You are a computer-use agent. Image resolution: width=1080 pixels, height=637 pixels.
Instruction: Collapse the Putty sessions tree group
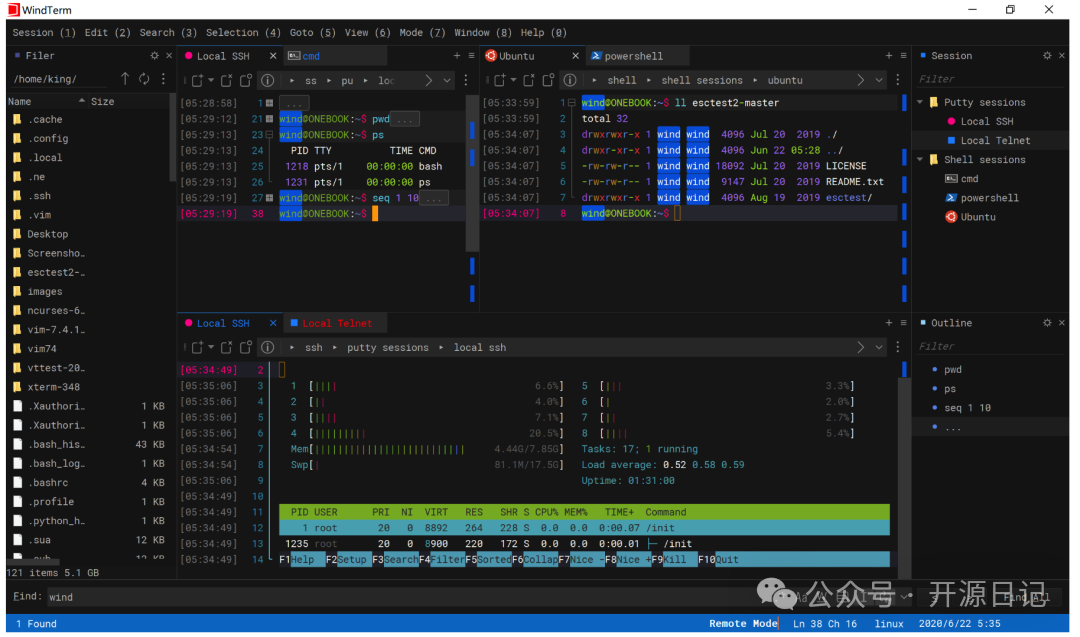(920, 102)
